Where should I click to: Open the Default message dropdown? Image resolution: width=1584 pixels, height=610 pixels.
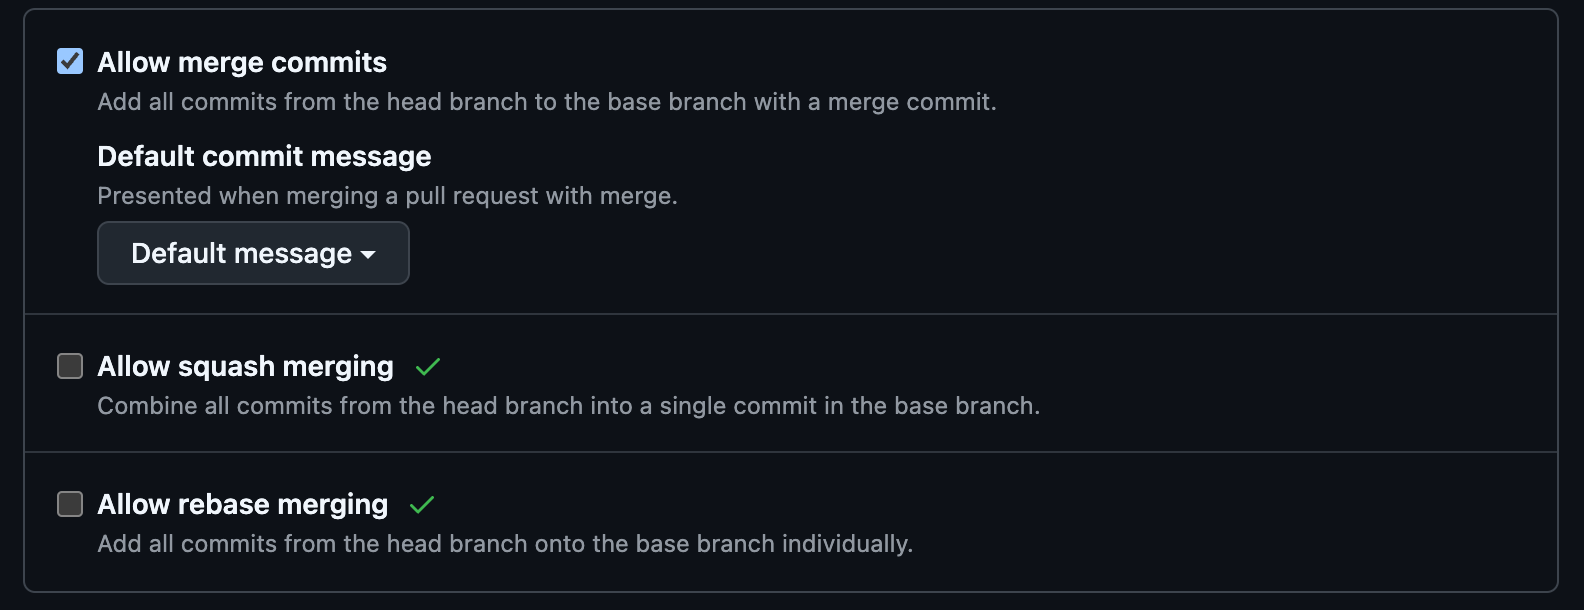pos(252,253)
